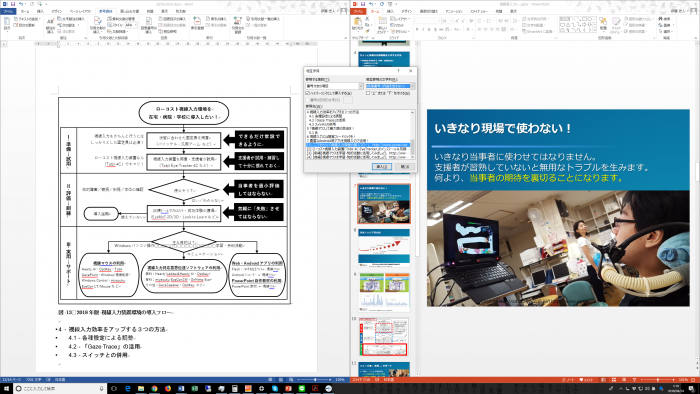Open the reference type dropdown in the dialog

(334, 86)
